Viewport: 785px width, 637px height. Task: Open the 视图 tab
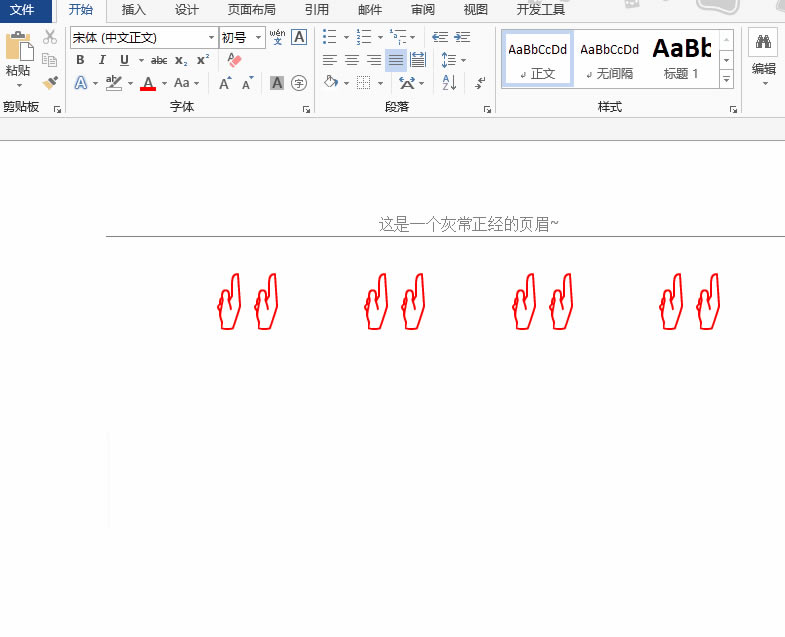pos(476,10)
